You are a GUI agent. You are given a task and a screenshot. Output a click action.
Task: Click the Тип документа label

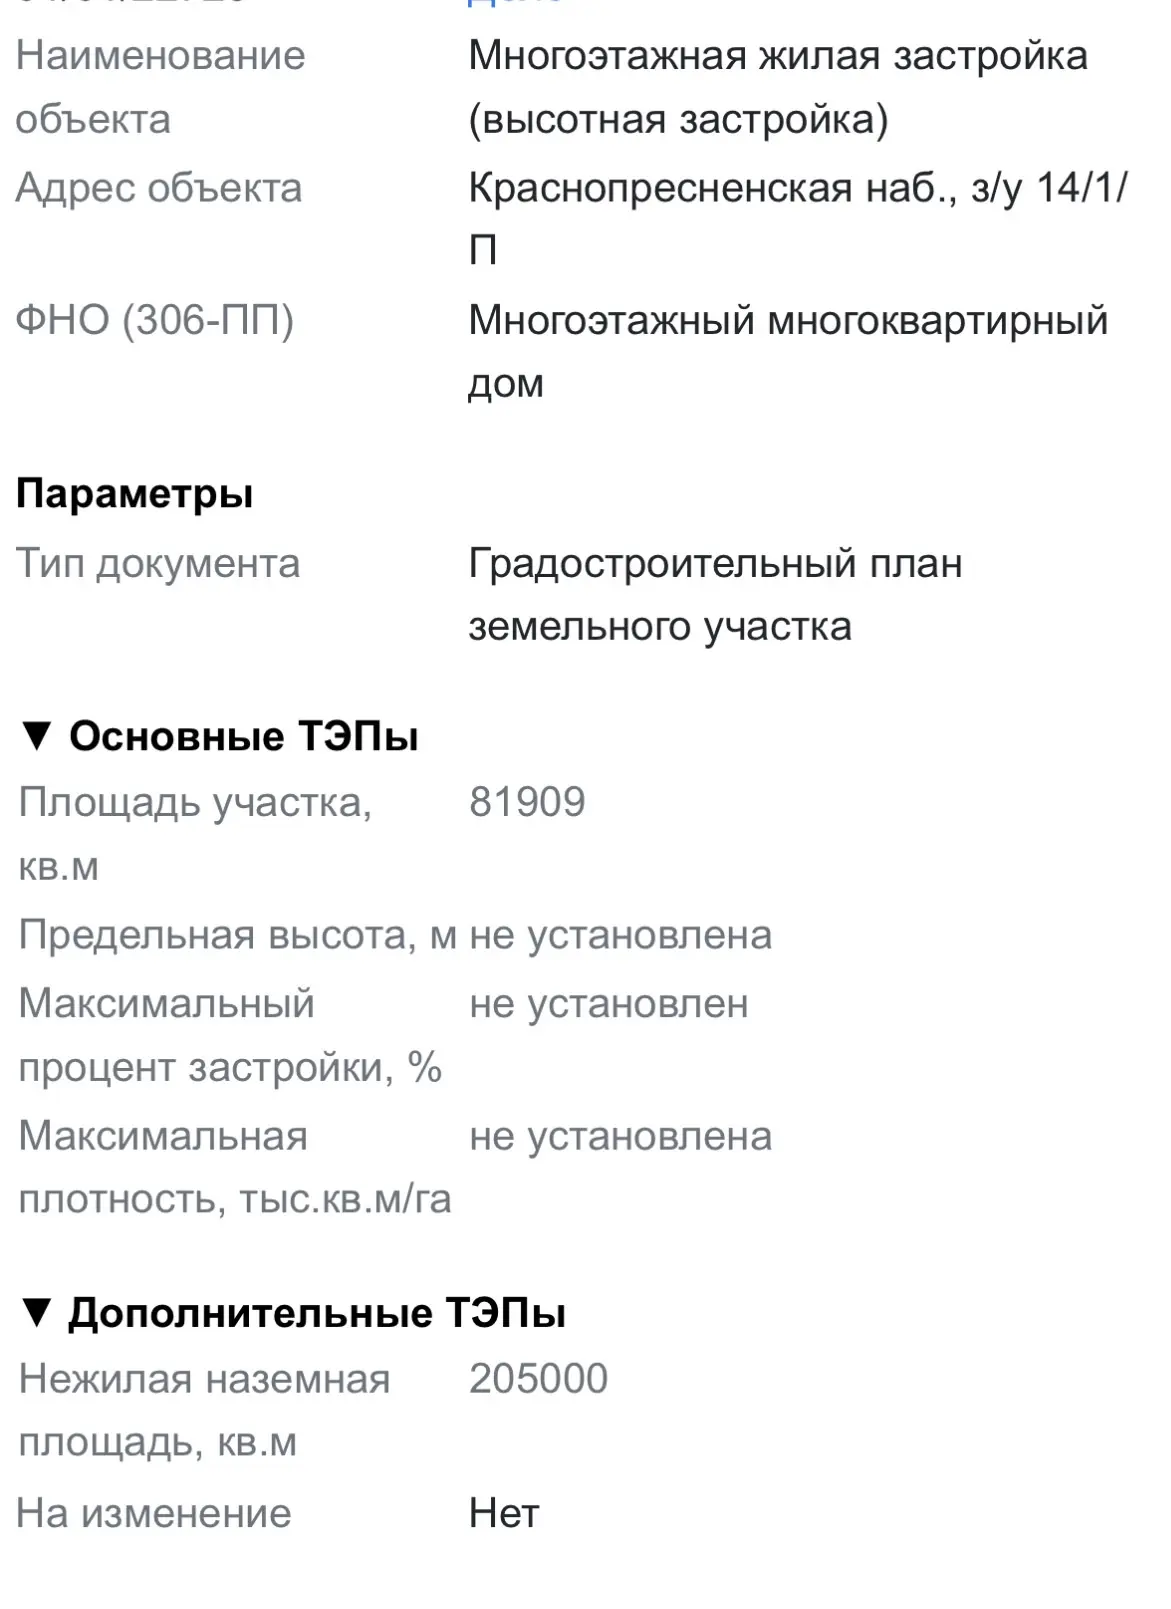point(158,564)
